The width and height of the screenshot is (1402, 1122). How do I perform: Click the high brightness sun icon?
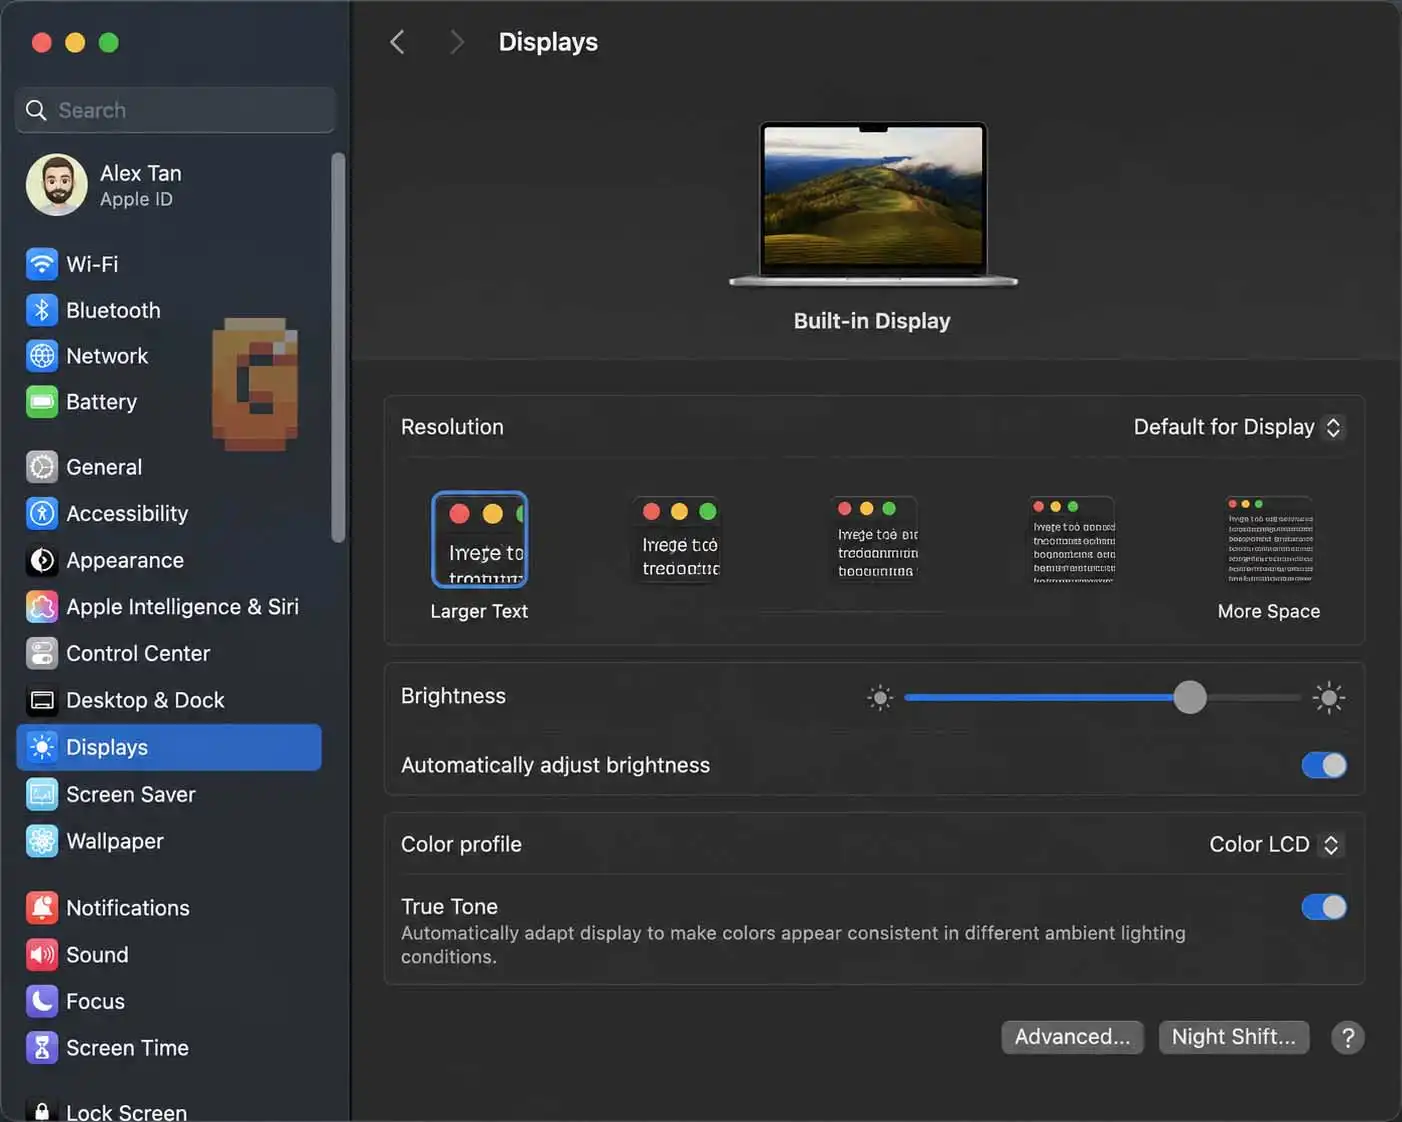pos(1328,698)
